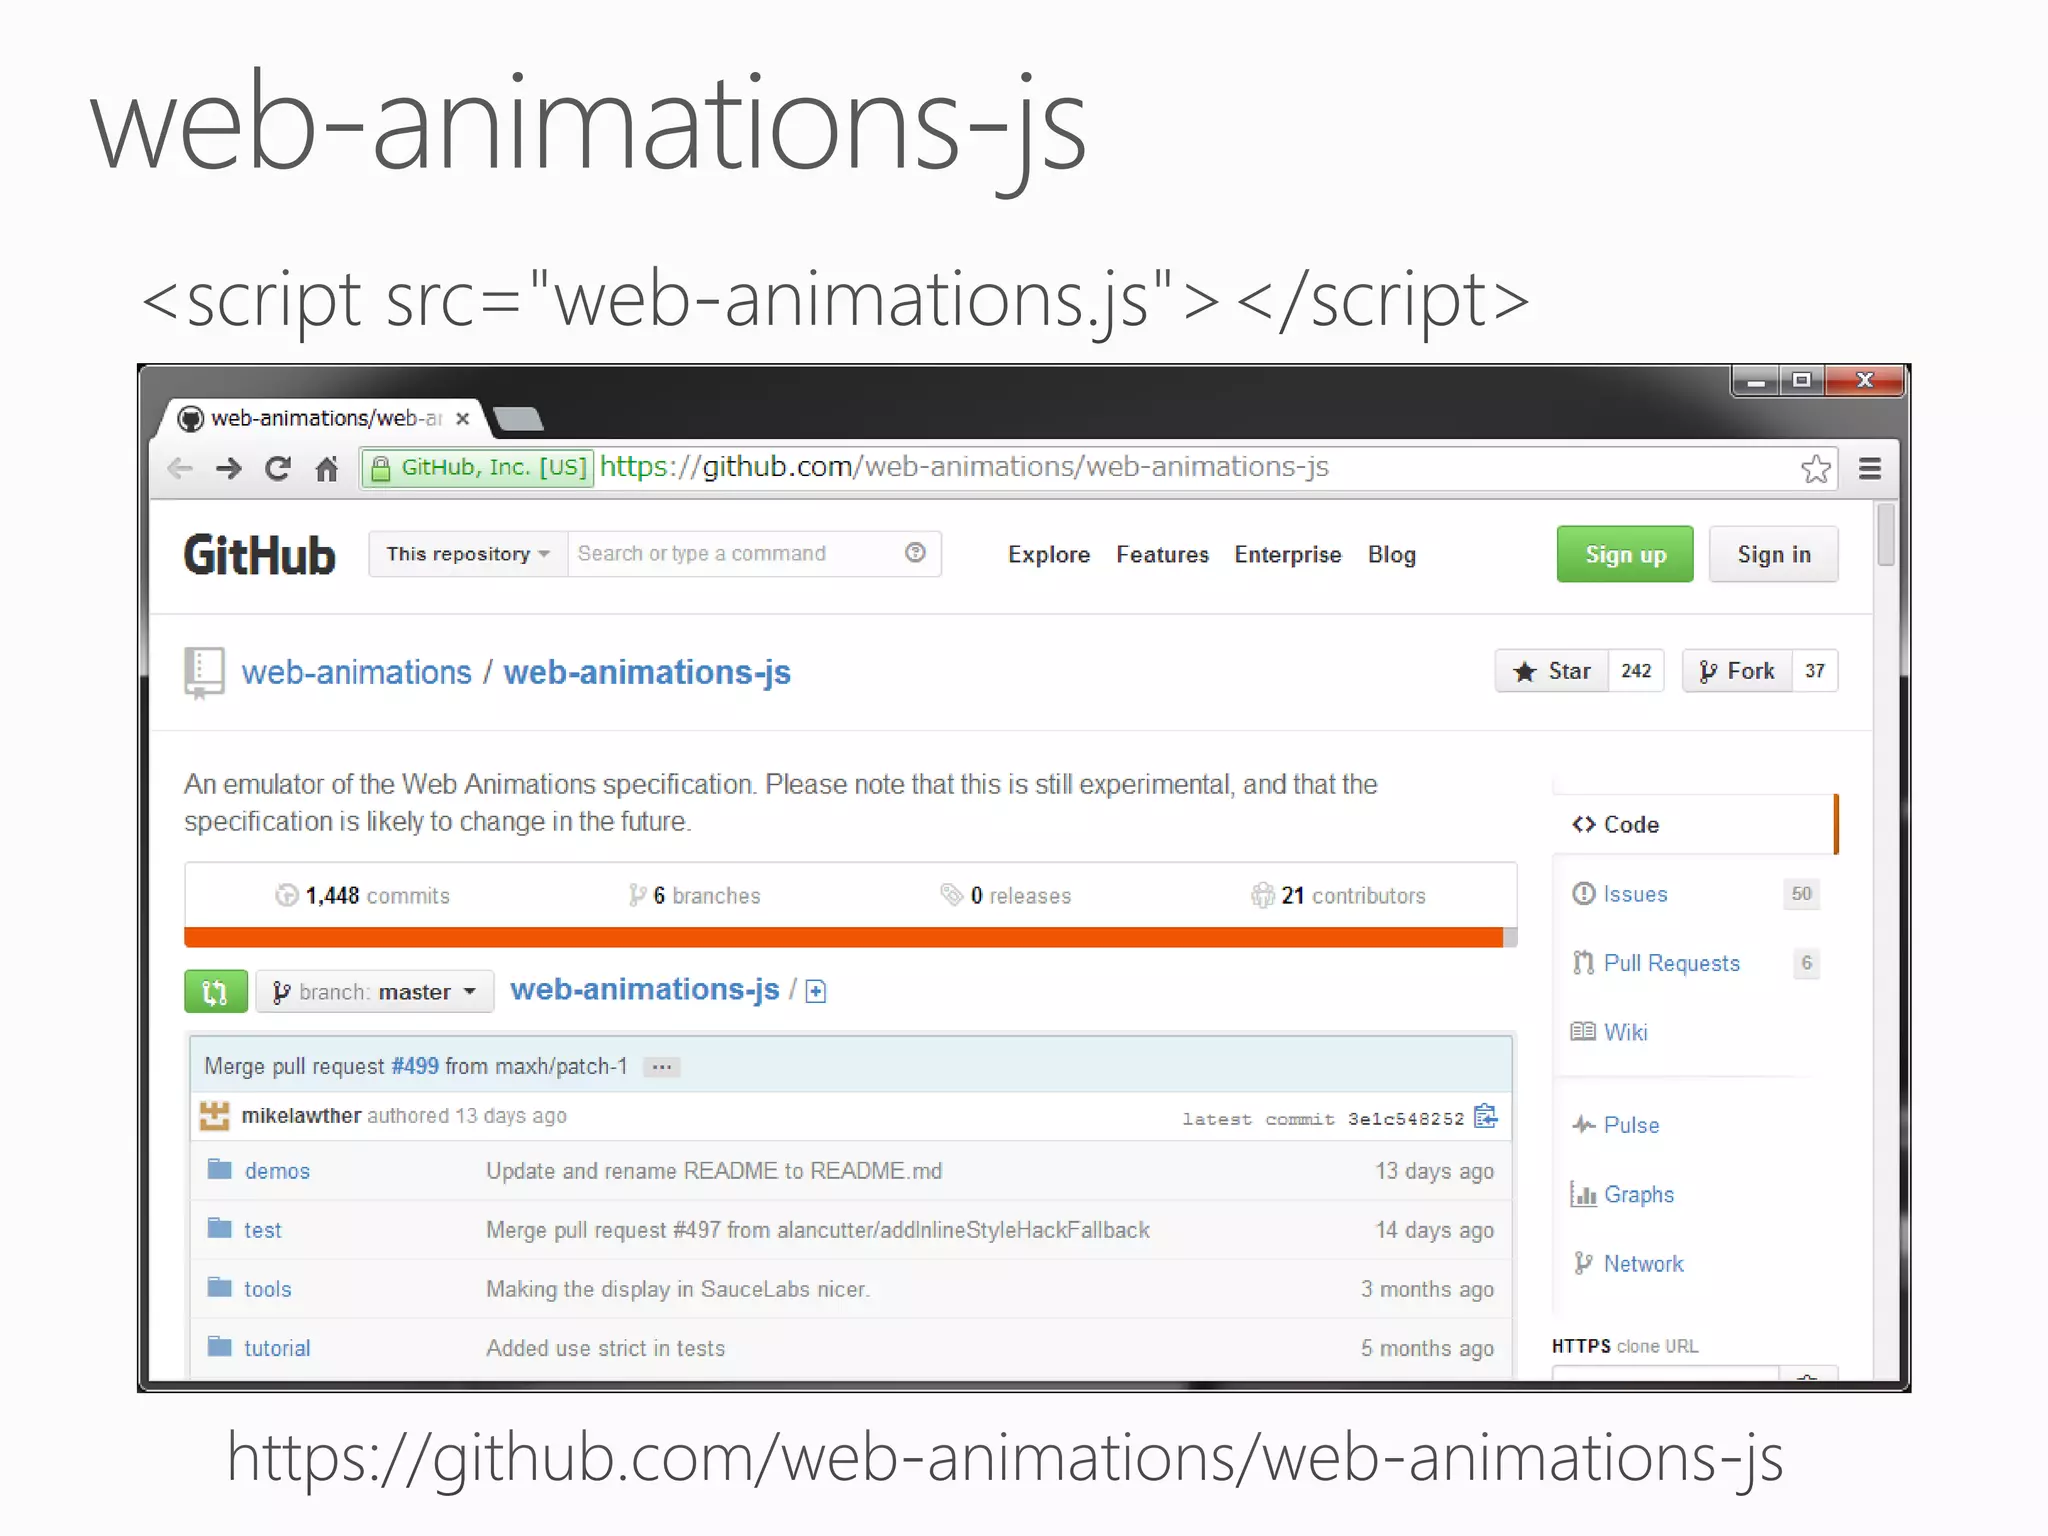Open branch: master dropdown
This screenshot has height=1536, width=2048.
[x=375, y=992]
